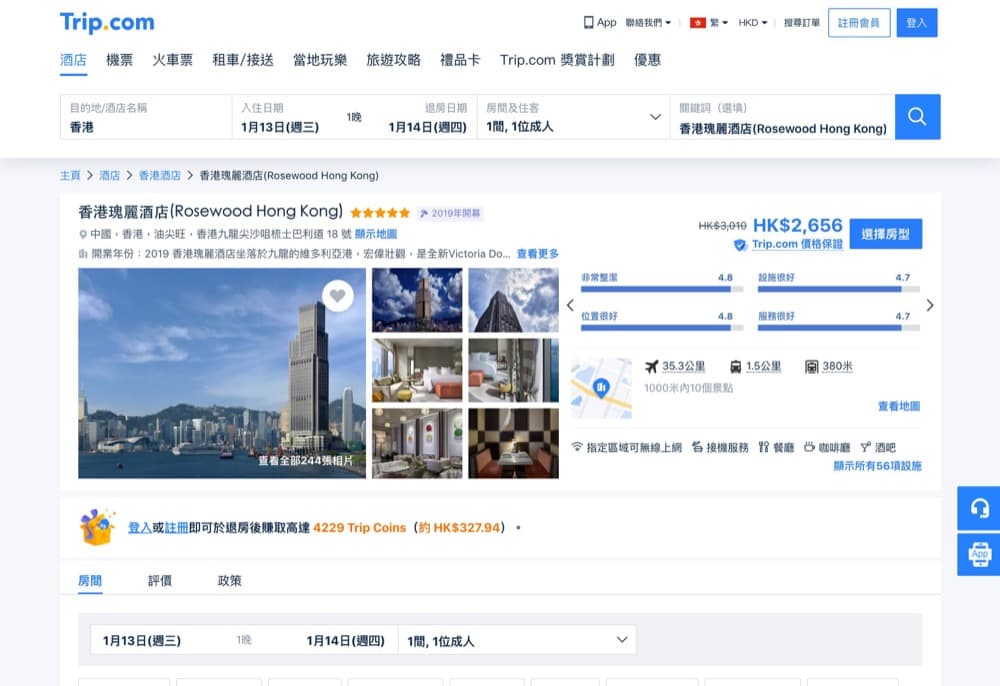Click the train station distance icon

pos(735,367)
